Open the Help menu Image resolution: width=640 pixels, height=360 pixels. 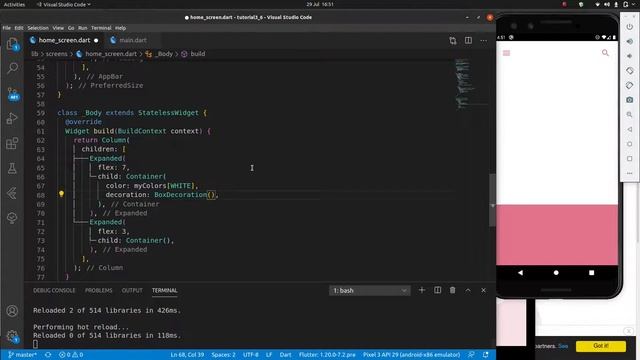[x=120, y=28]
